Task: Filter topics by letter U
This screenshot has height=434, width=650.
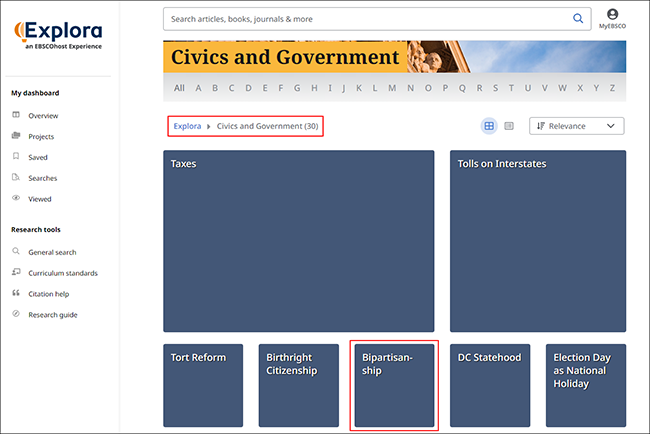Action: [528, 88]
